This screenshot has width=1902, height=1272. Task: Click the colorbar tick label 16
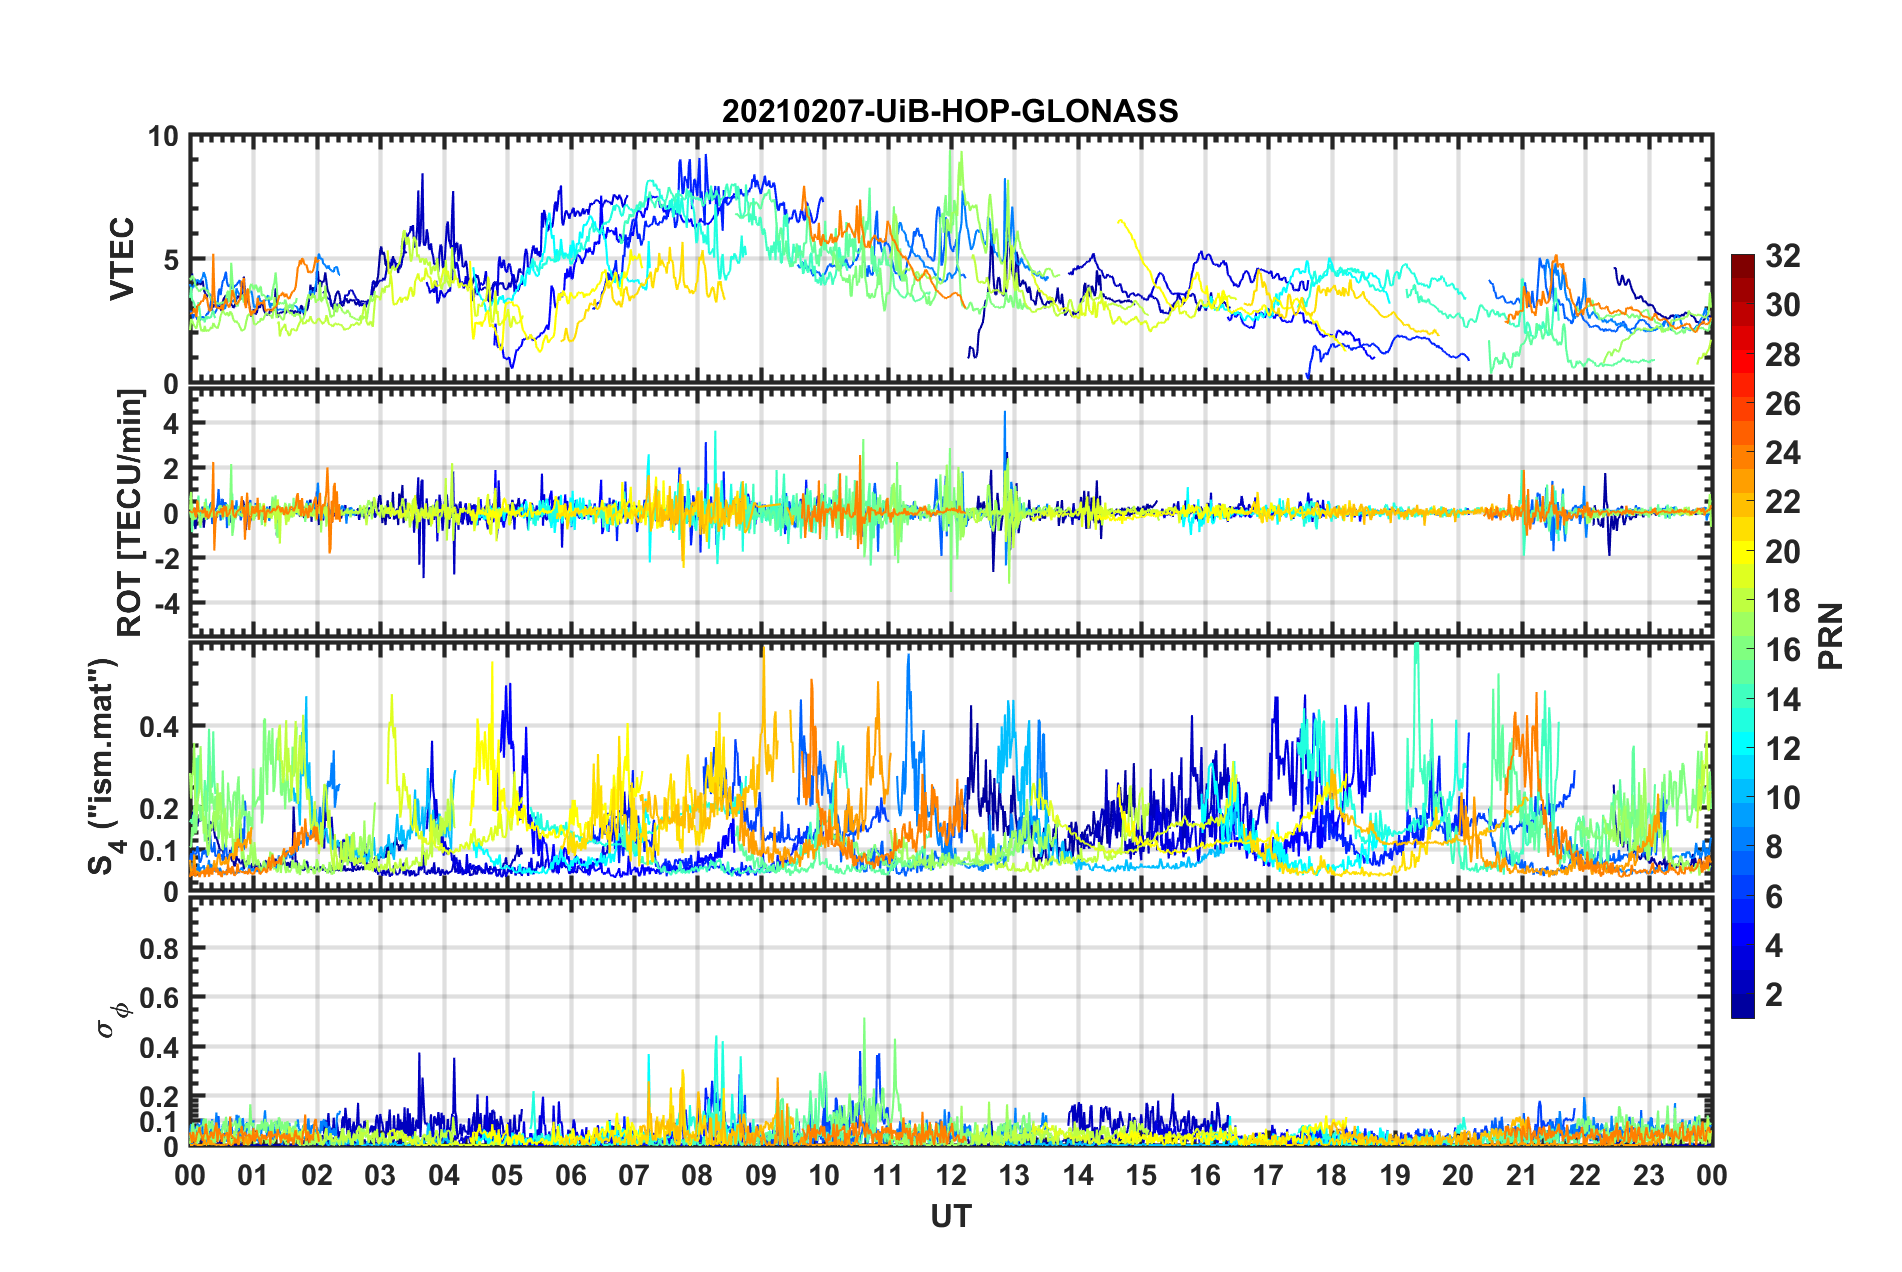[1782, 650]
